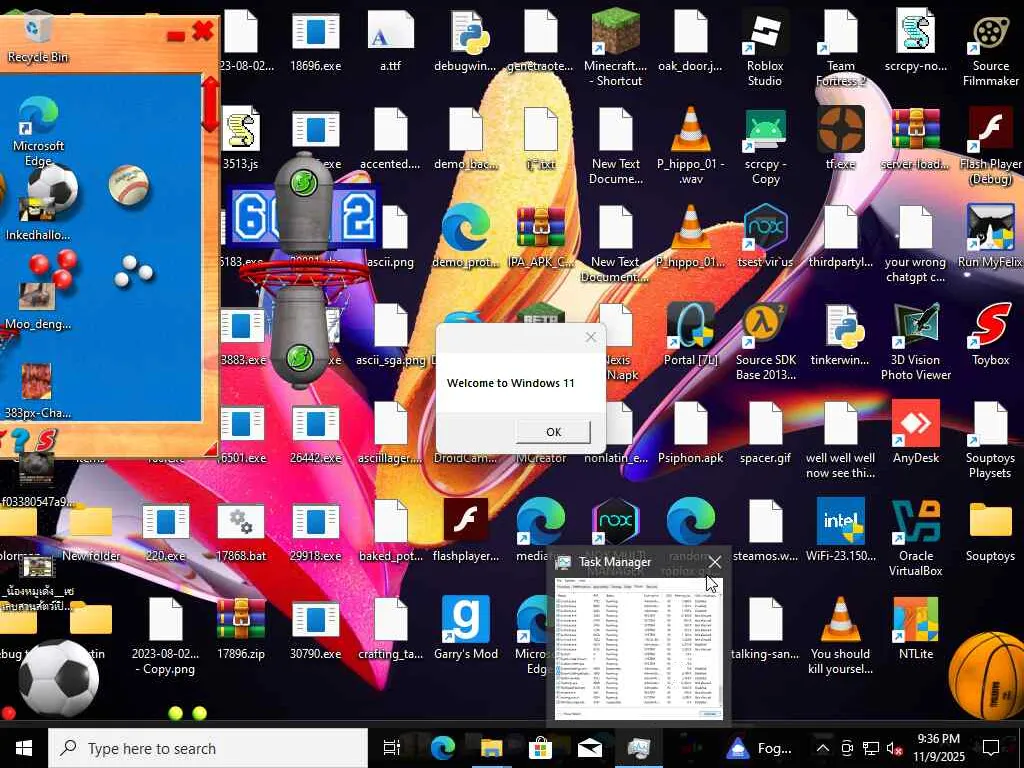Open the flashplayer desktop icon

coord(466,531)
